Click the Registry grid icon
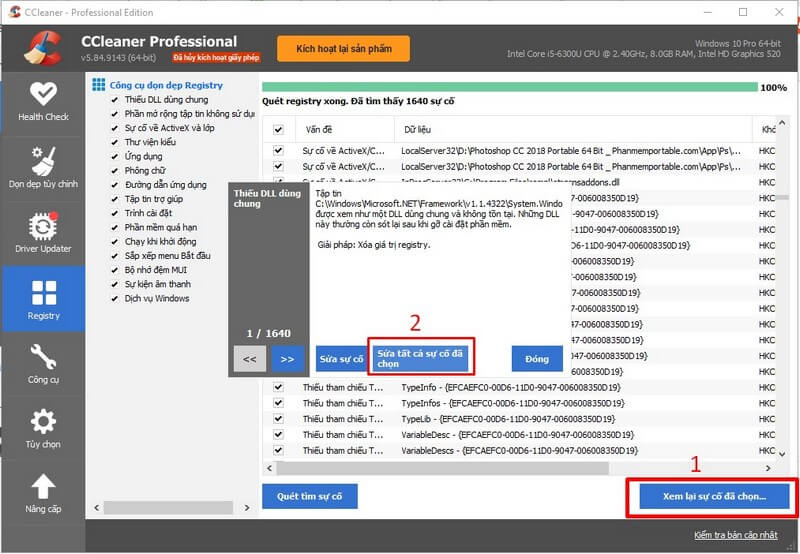 tap(43, 293)
